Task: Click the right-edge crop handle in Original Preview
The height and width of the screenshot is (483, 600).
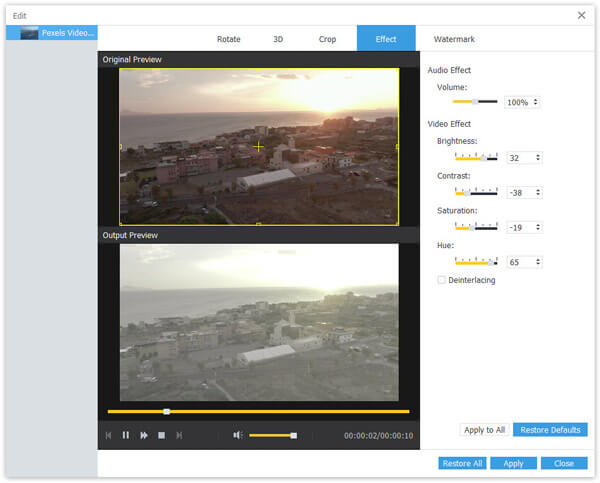Action: tap(397, 147)
